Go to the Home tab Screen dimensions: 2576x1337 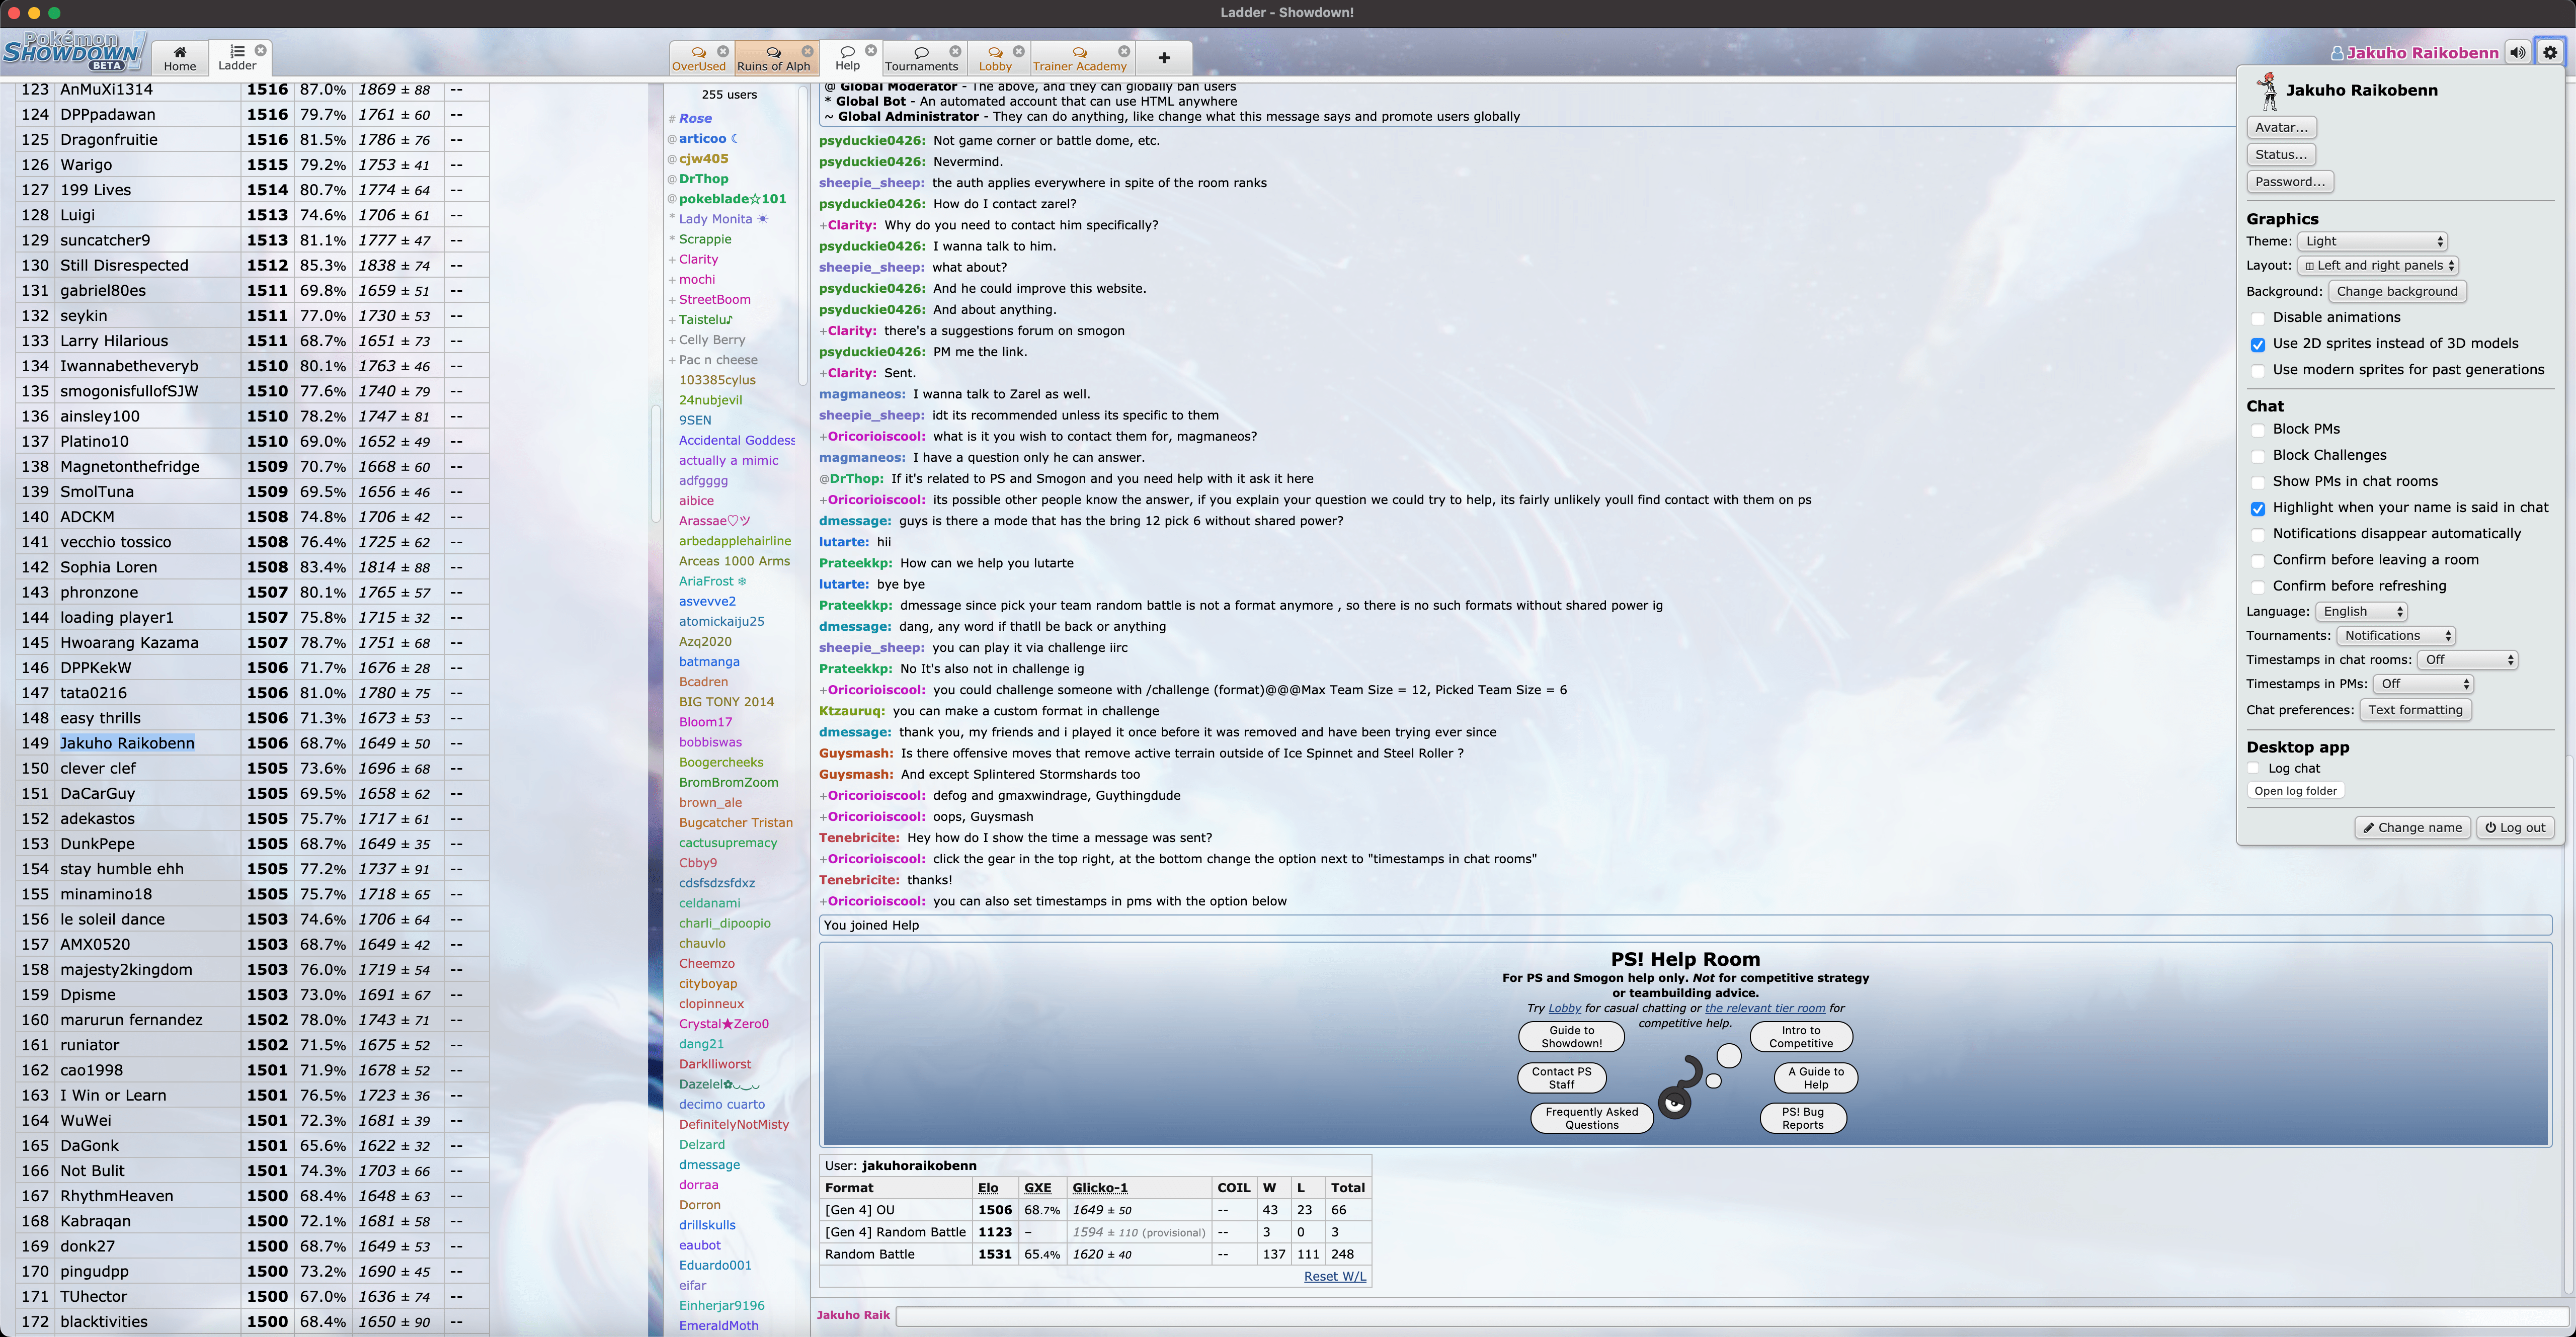click(x=180, y=58)
